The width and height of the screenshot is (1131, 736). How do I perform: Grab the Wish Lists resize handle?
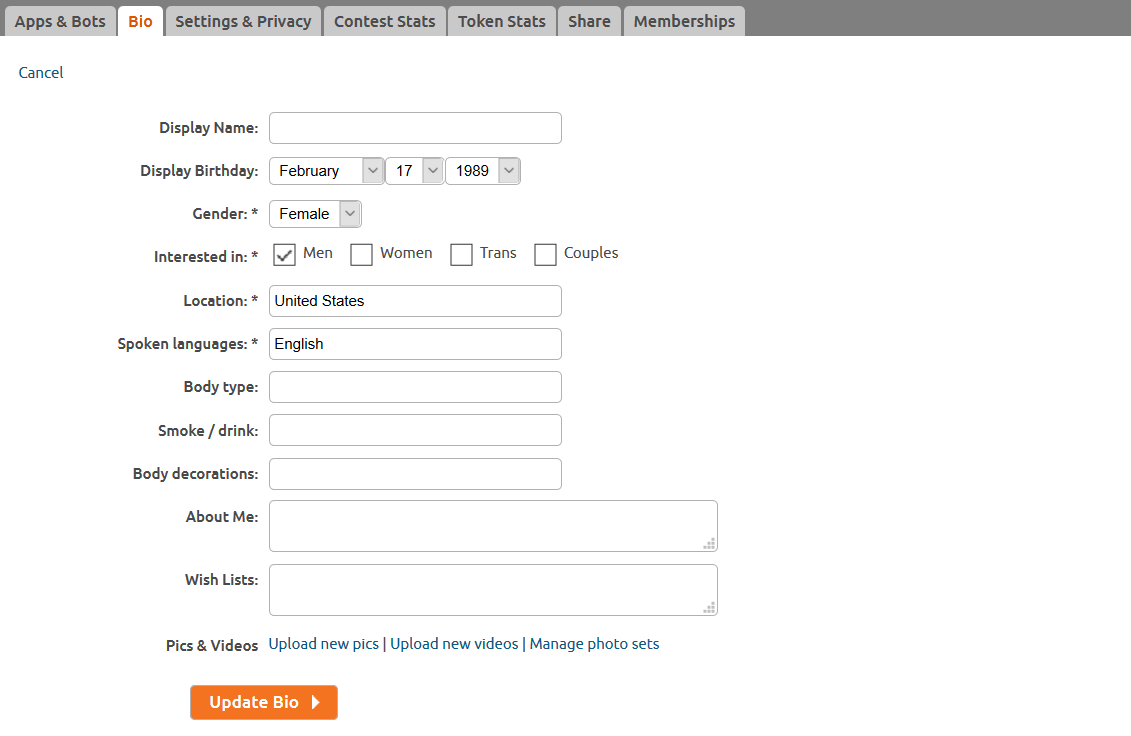point(709,607)
